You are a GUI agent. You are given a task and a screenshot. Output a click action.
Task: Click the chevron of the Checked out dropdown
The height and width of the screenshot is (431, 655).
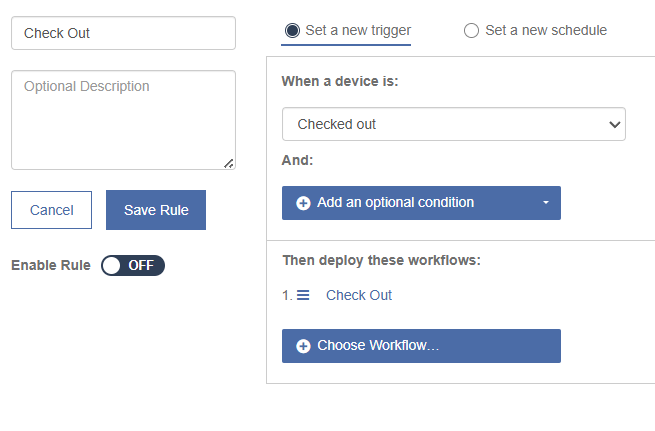coord(614,124)
